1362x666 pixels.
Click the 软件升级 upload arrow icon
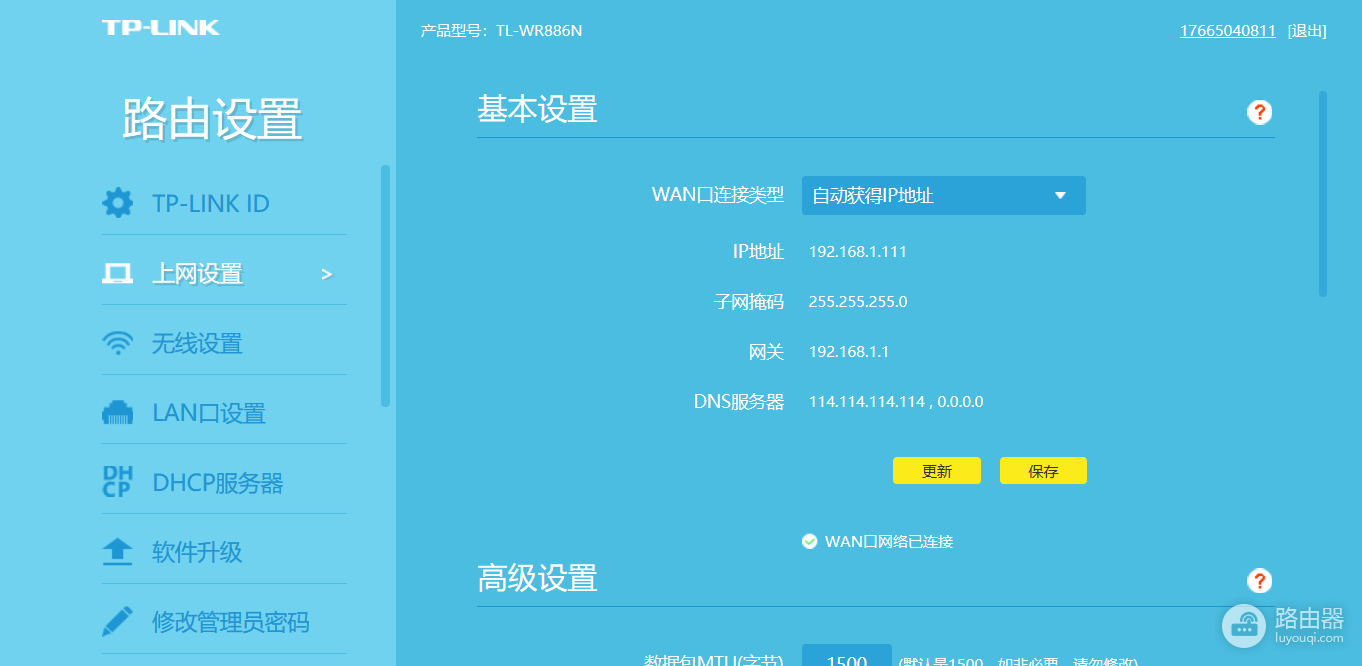coord(118,550)
